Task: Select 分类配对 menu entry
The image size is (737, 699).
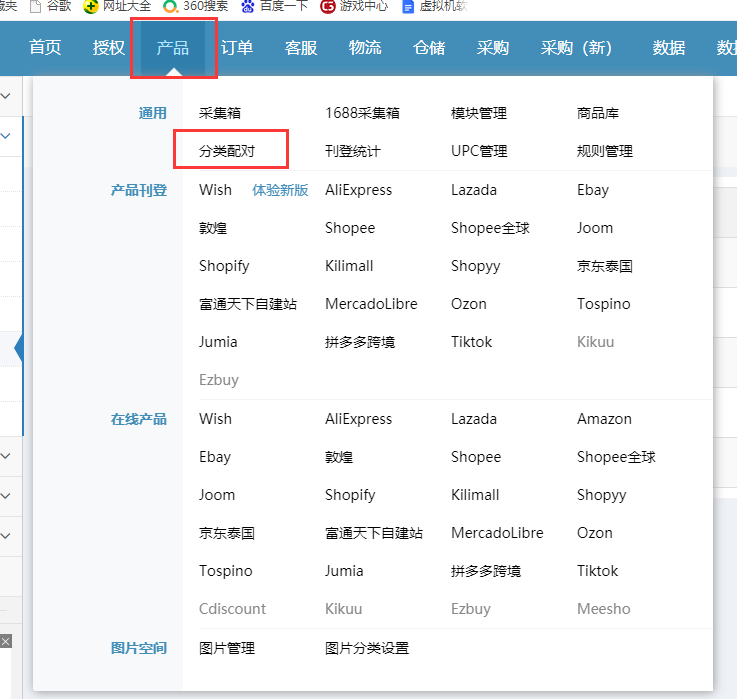Action: 227,151
